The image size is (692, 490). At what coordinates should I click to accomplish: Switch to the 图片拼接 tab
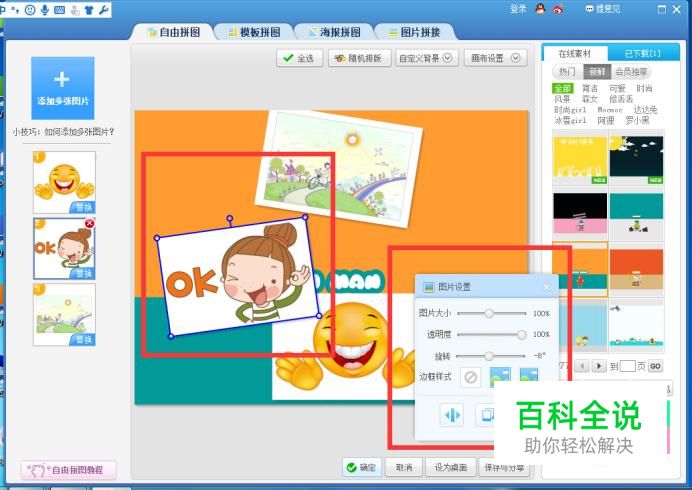[x=415, y=32]
